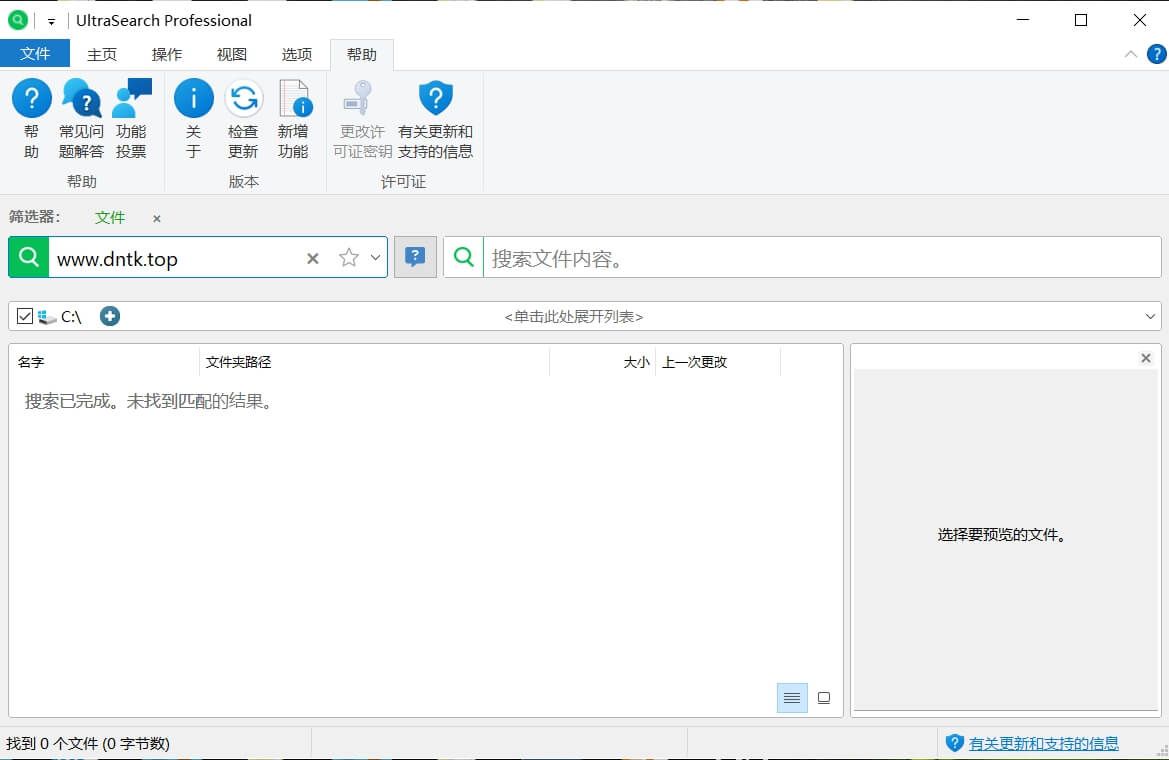Close the preview pane
1169x760 pixels.
click(x=1146, y=358)
